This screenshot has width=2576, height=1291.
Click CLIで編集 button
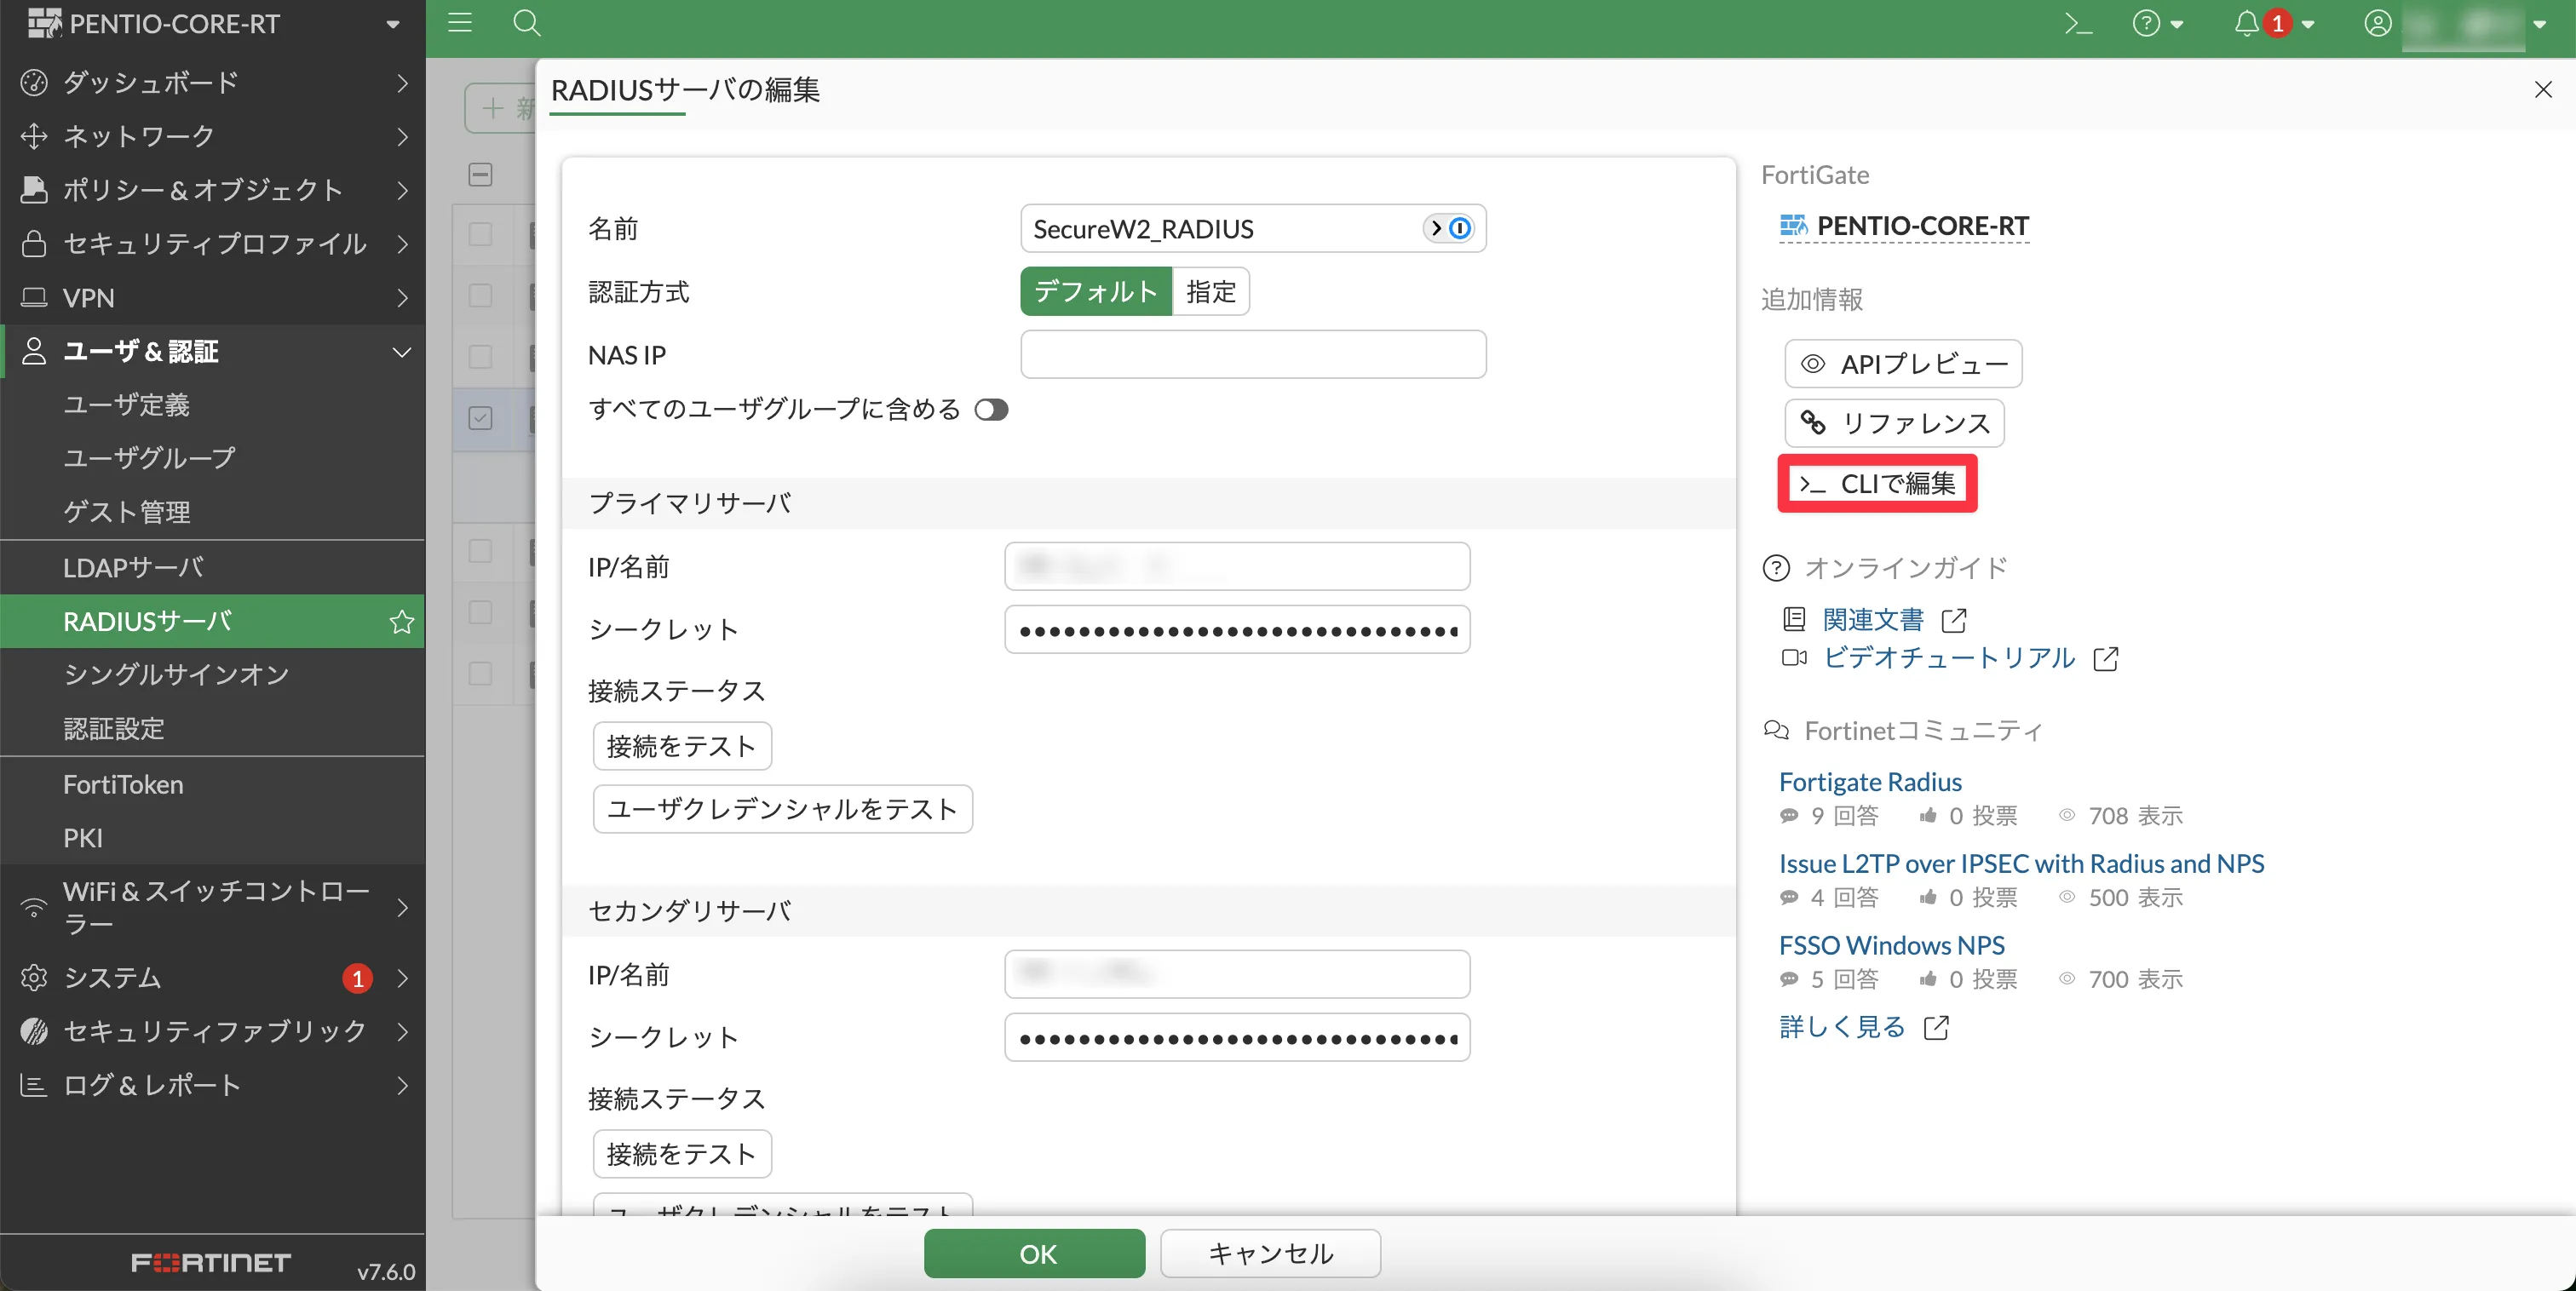click(1877, 484)
